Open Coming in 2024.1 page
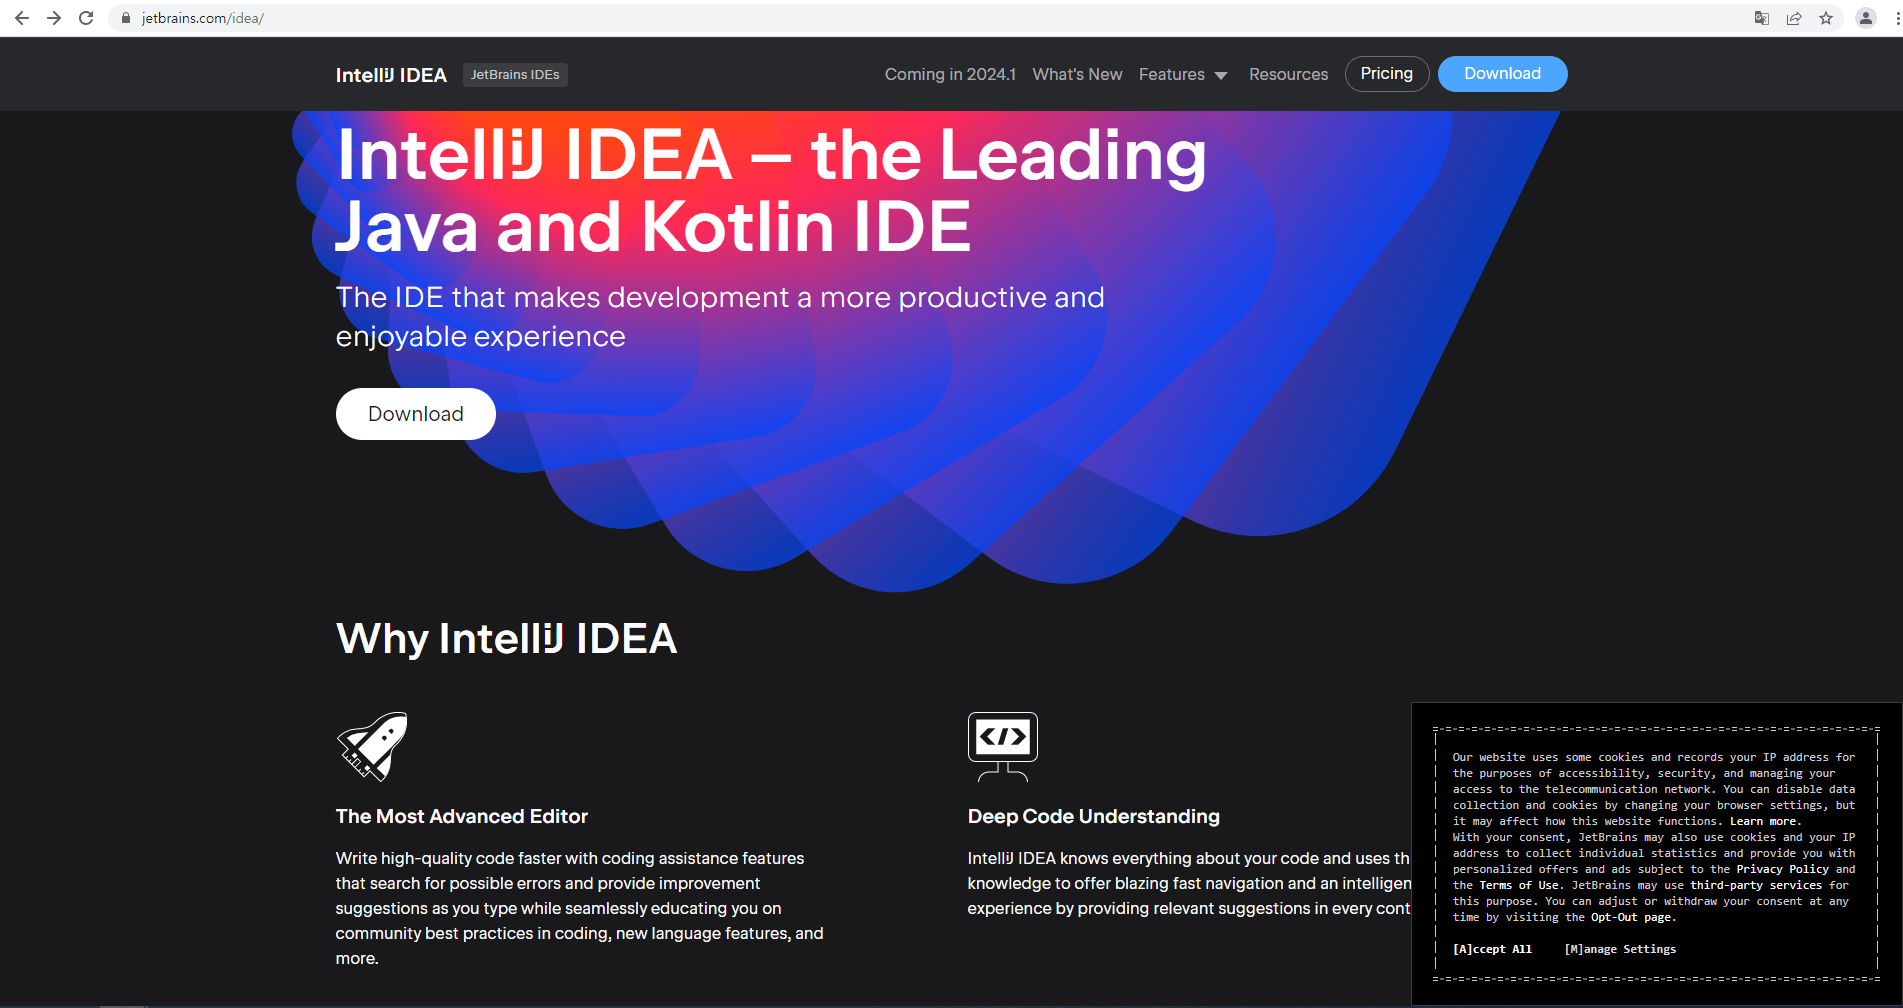 [950, 74]
